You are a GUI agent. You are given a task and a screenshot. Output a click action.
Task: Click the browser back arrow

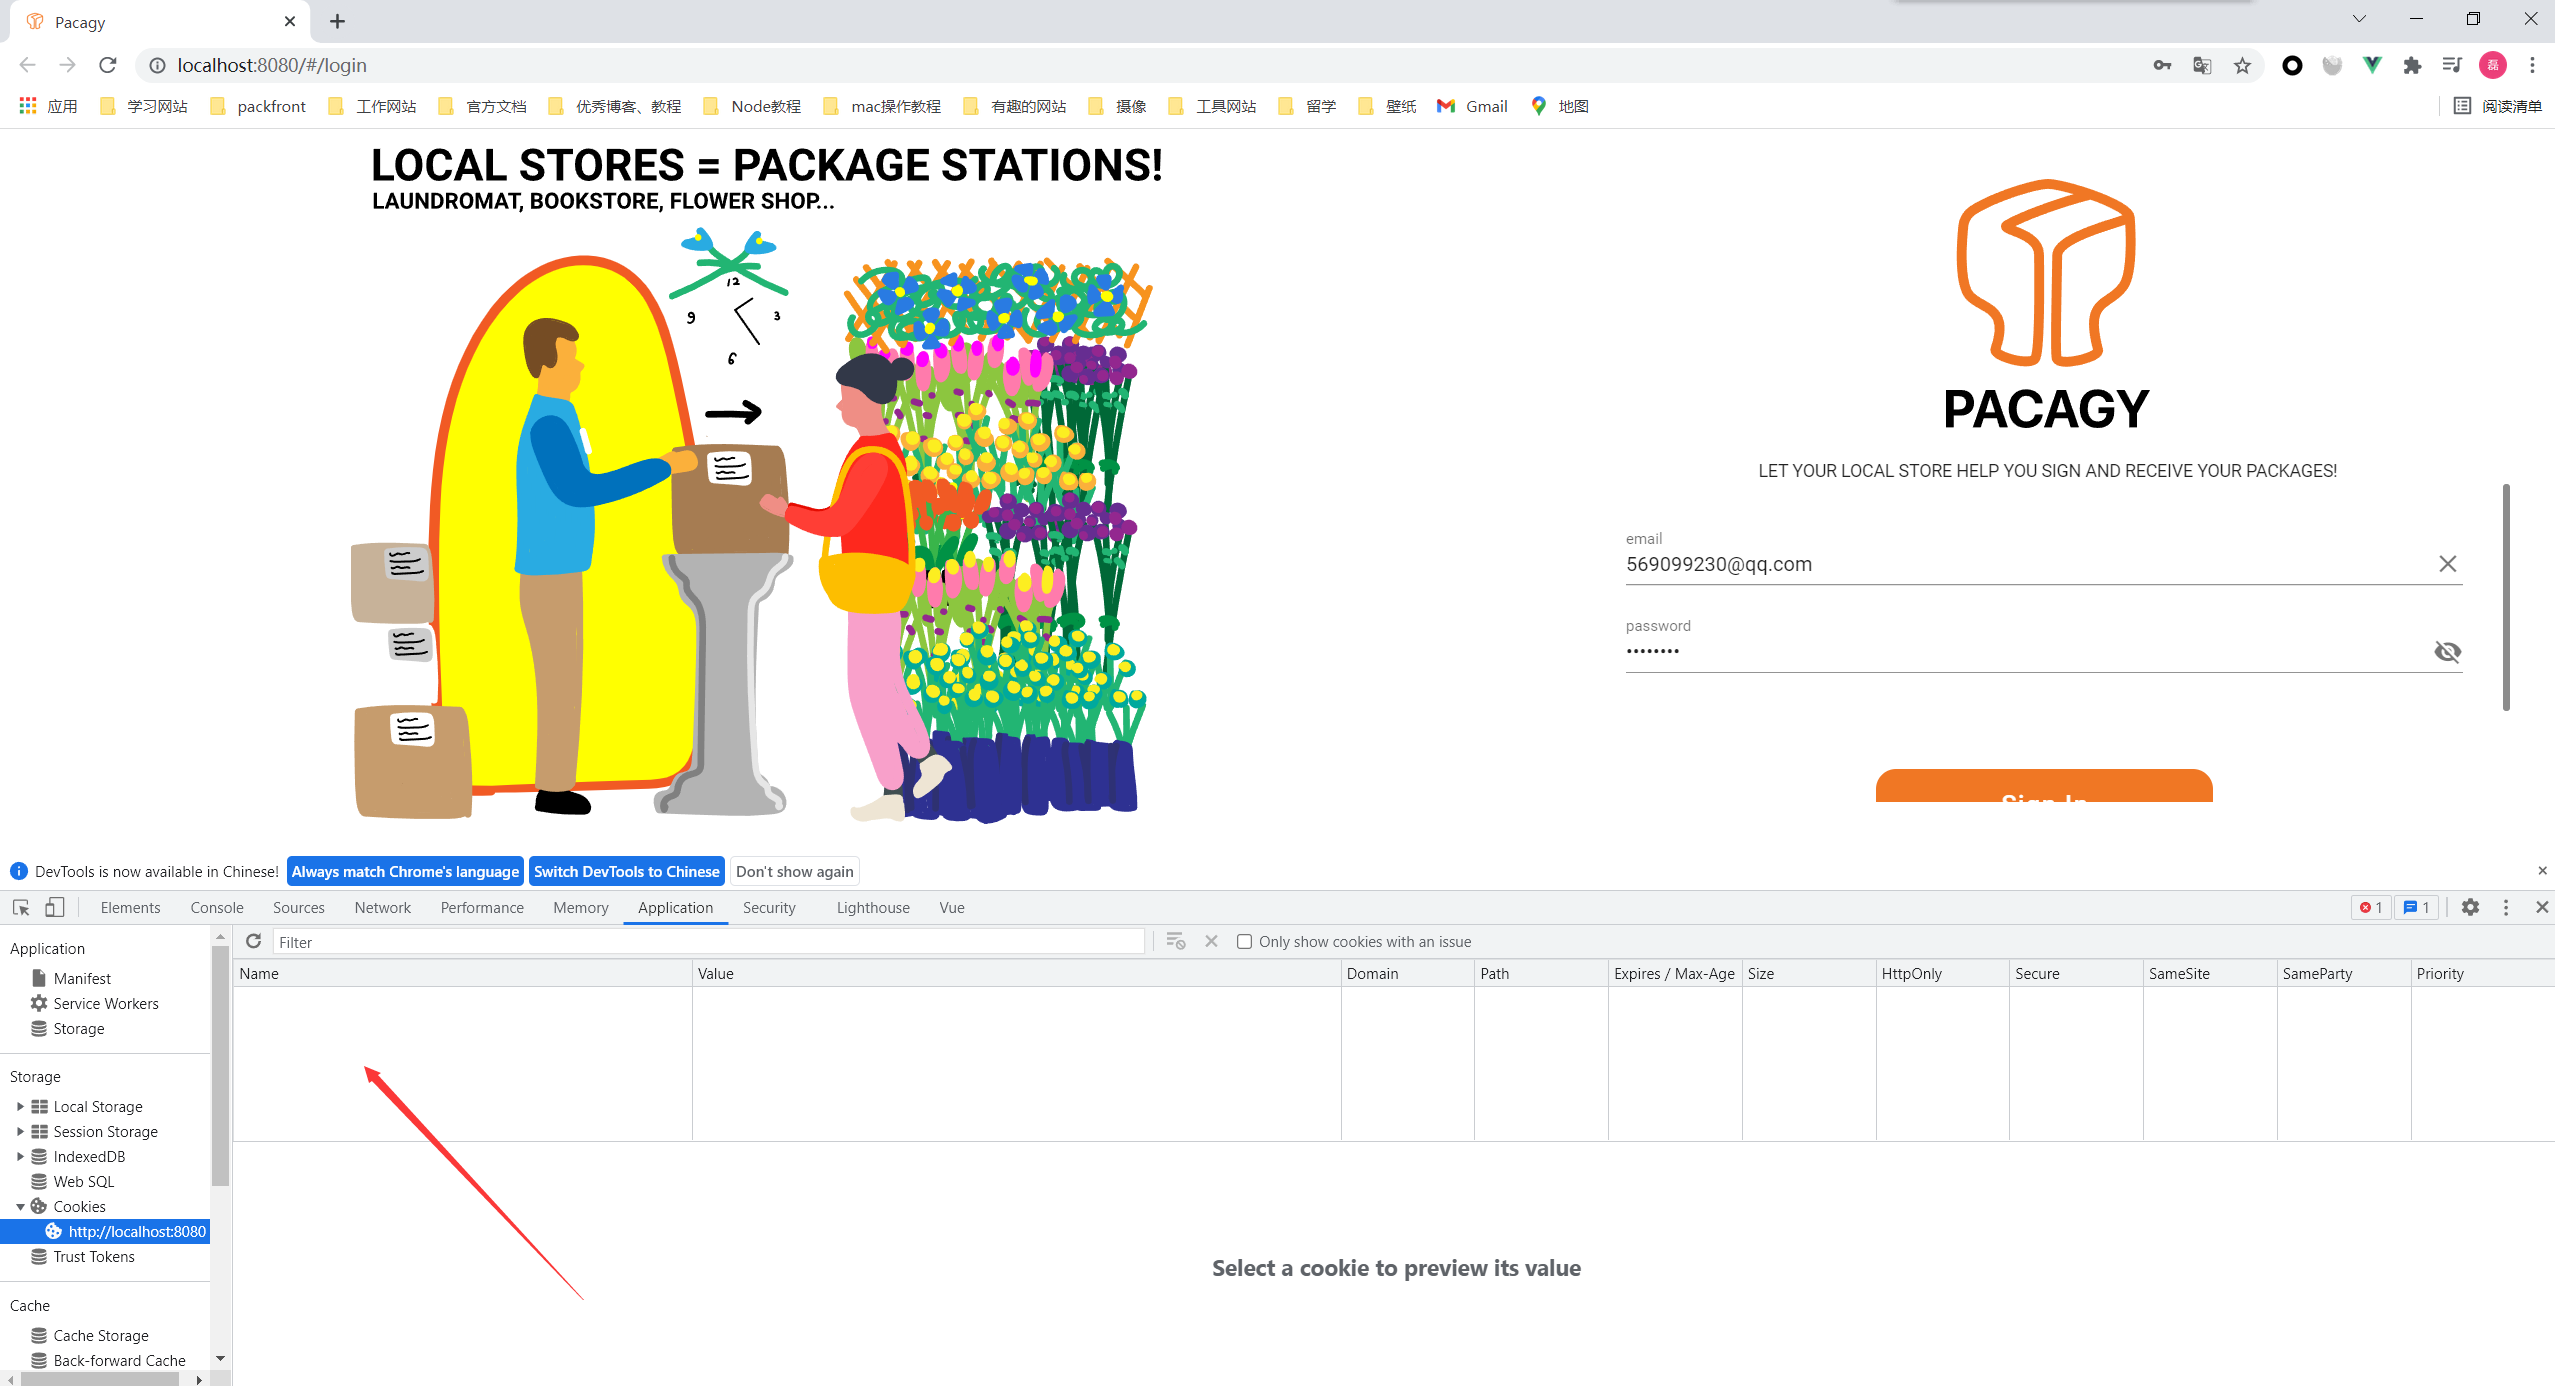tap(28, 65)
